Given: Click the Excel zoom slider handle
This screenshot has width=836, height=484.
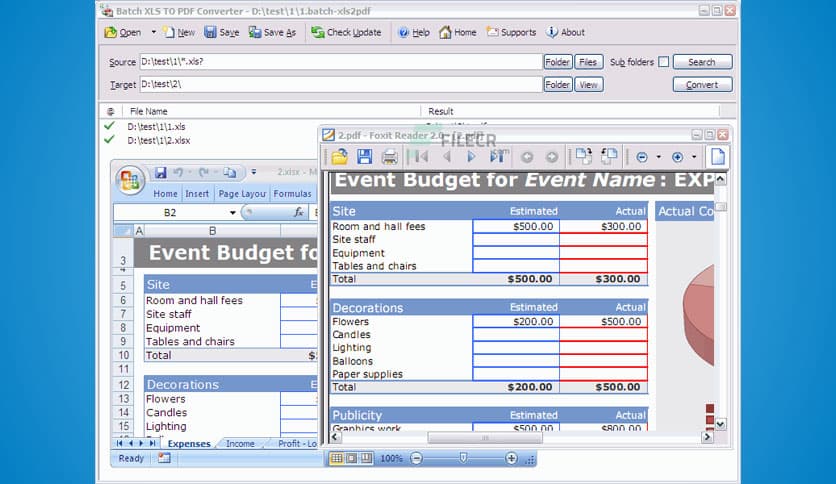Looking at the screenshot, I should pyautogui.click(x=463, y=458).
